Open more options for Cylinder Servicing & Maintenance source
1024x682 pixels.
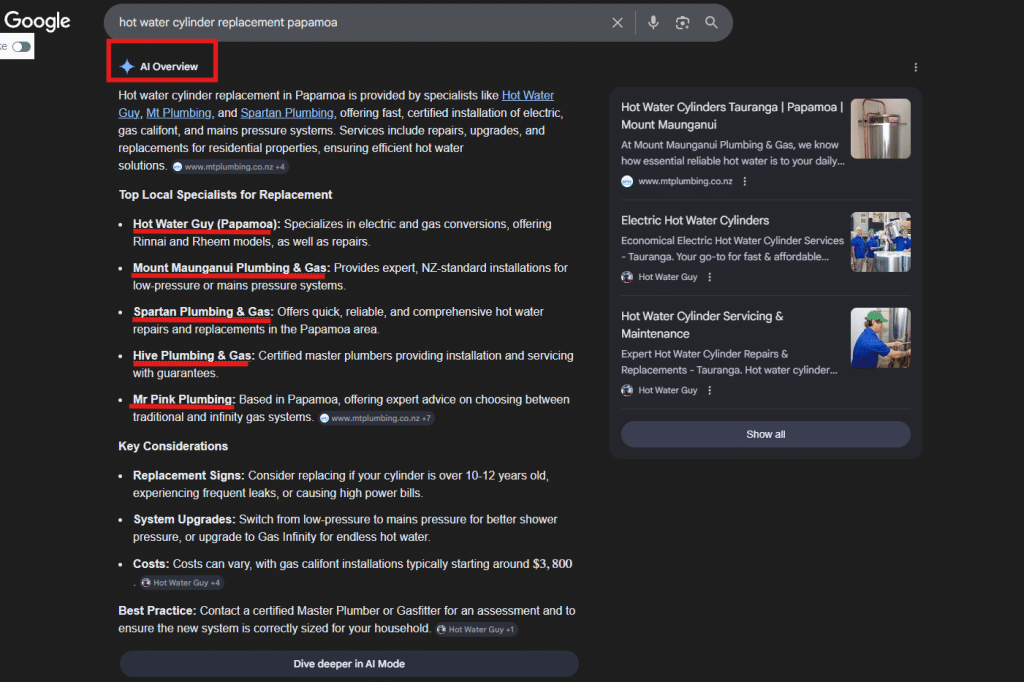click(710, 390)
